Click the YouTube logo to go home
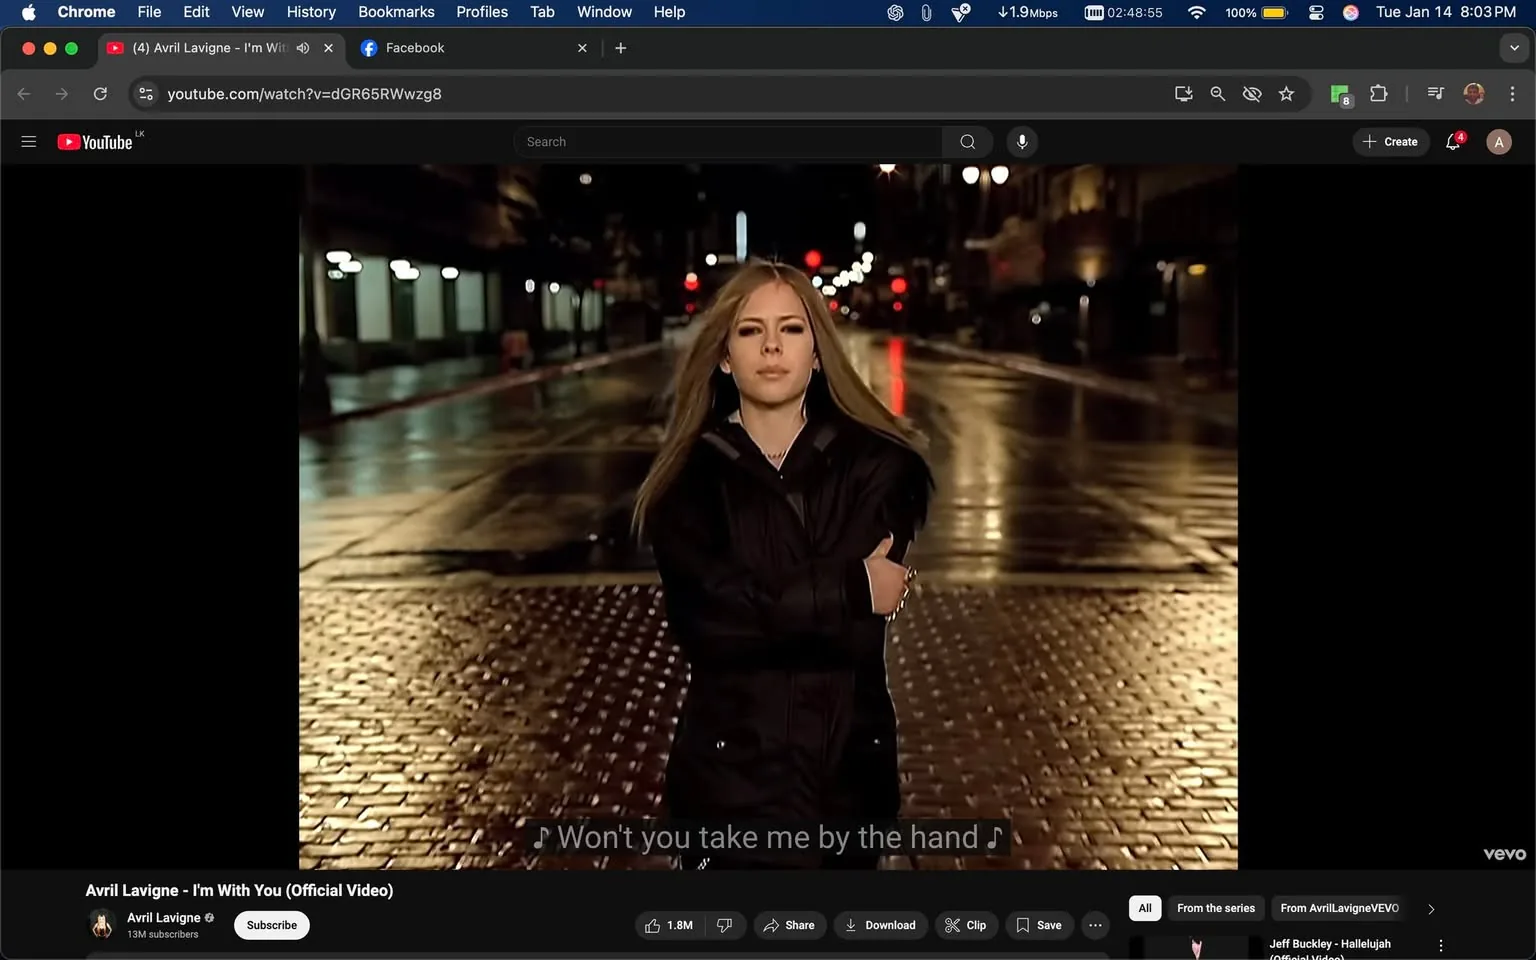This screenshot has height=960, width=1536. tap(96, 141)
